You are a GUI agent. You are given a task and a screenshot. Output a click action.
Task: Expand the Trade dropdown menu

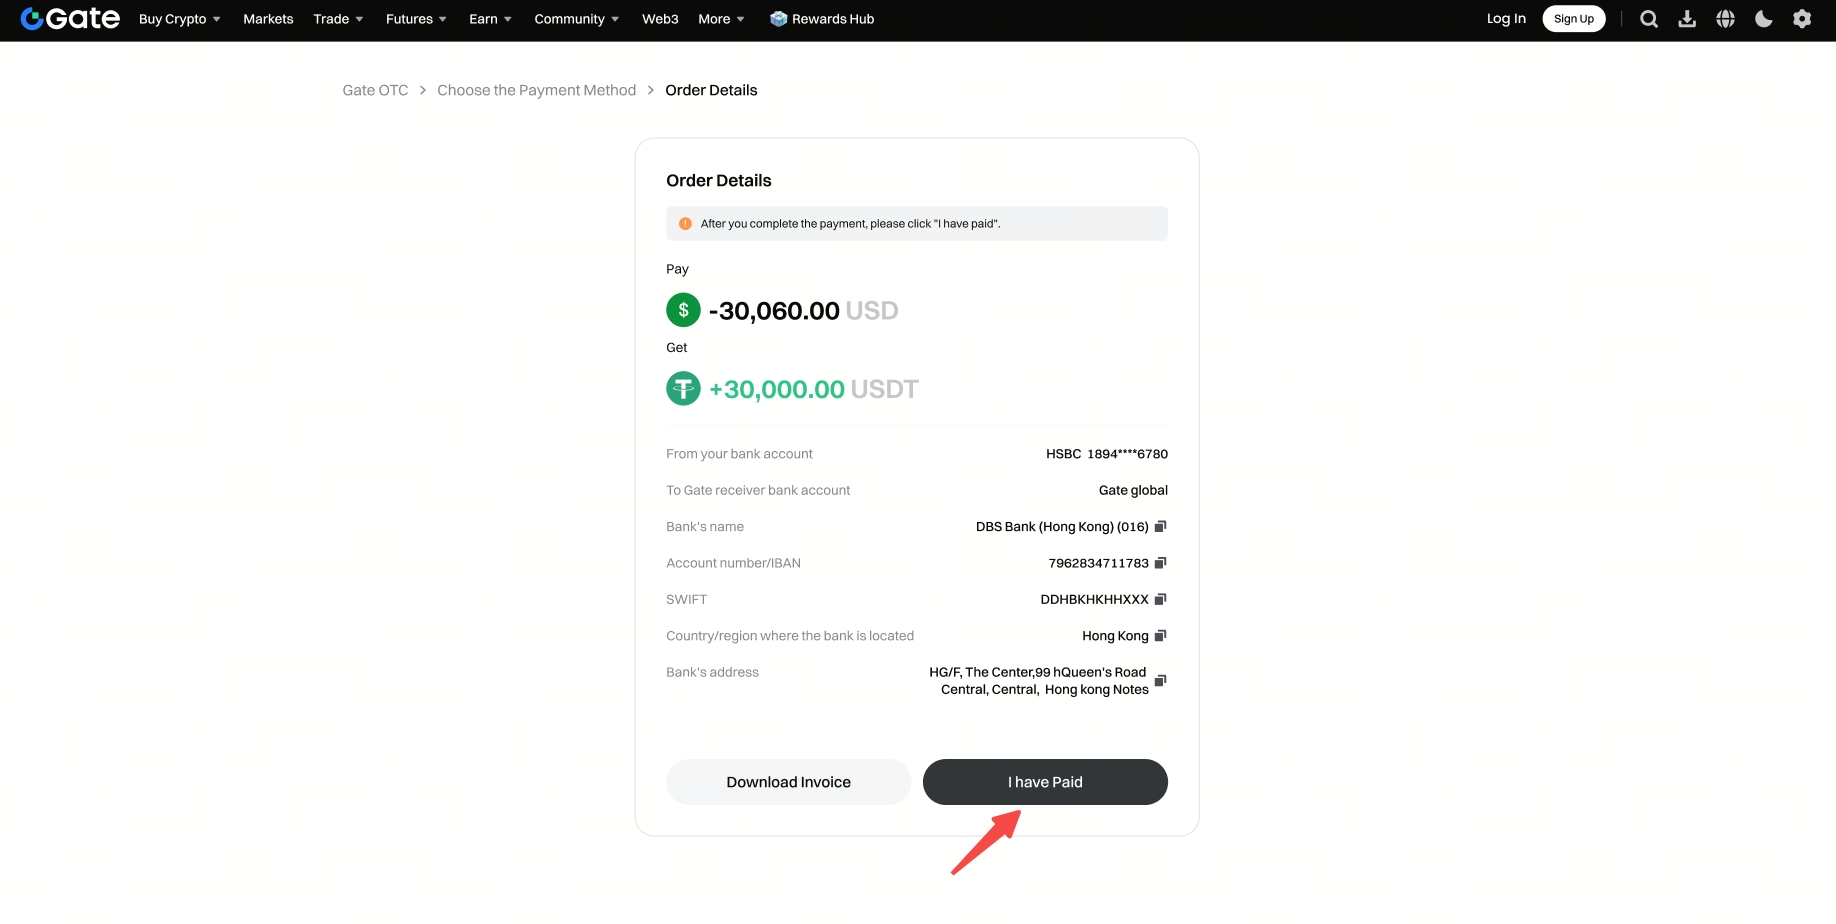[x=338, y=19]
